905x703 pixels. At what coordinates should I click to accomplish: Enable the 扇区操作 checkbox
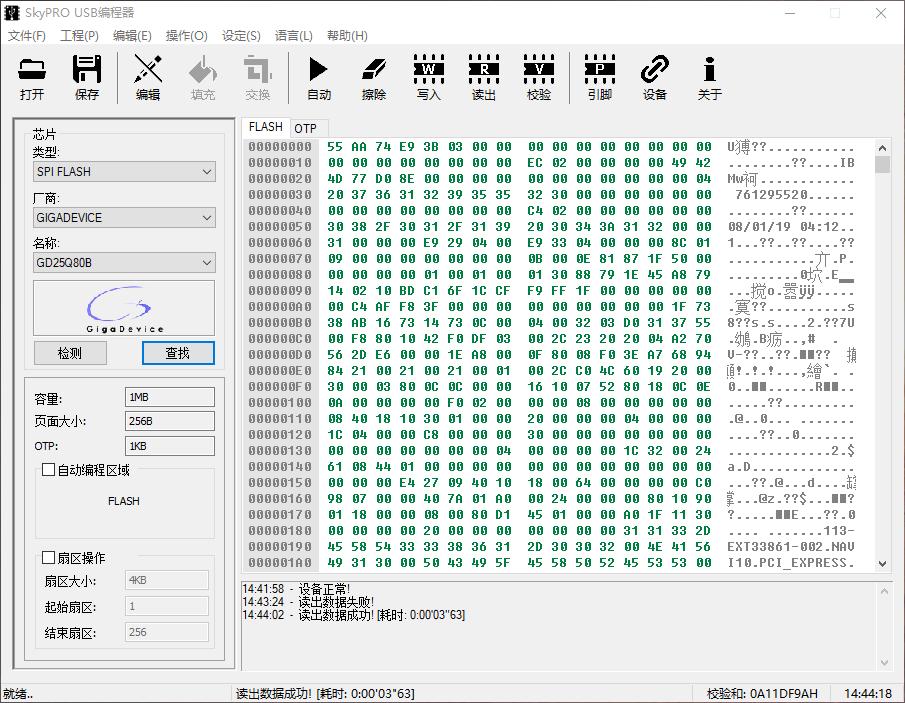click(48, 558)
